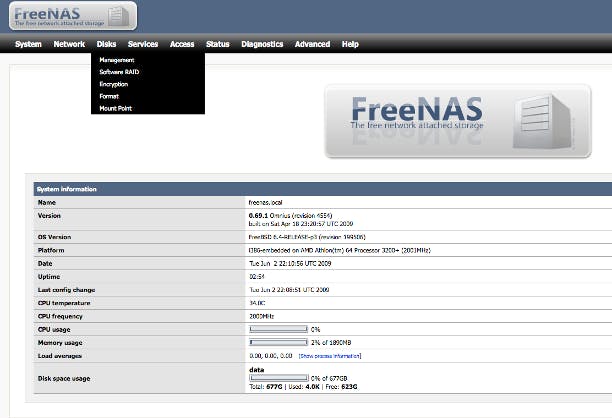Click the CPU usage row label
The height and width of the screenshot is (418, 612).
[54, 329]
